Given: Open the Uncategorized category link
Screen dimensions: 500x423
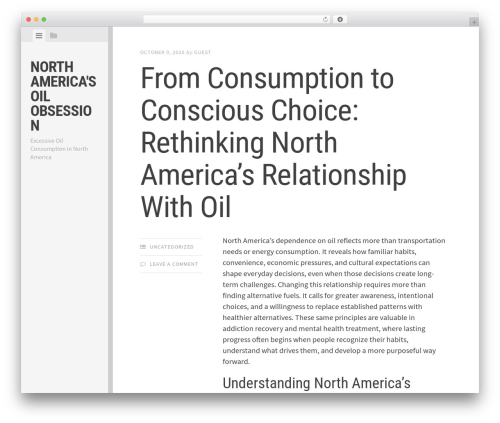Looking at the screenshot, I should [172, 247].
